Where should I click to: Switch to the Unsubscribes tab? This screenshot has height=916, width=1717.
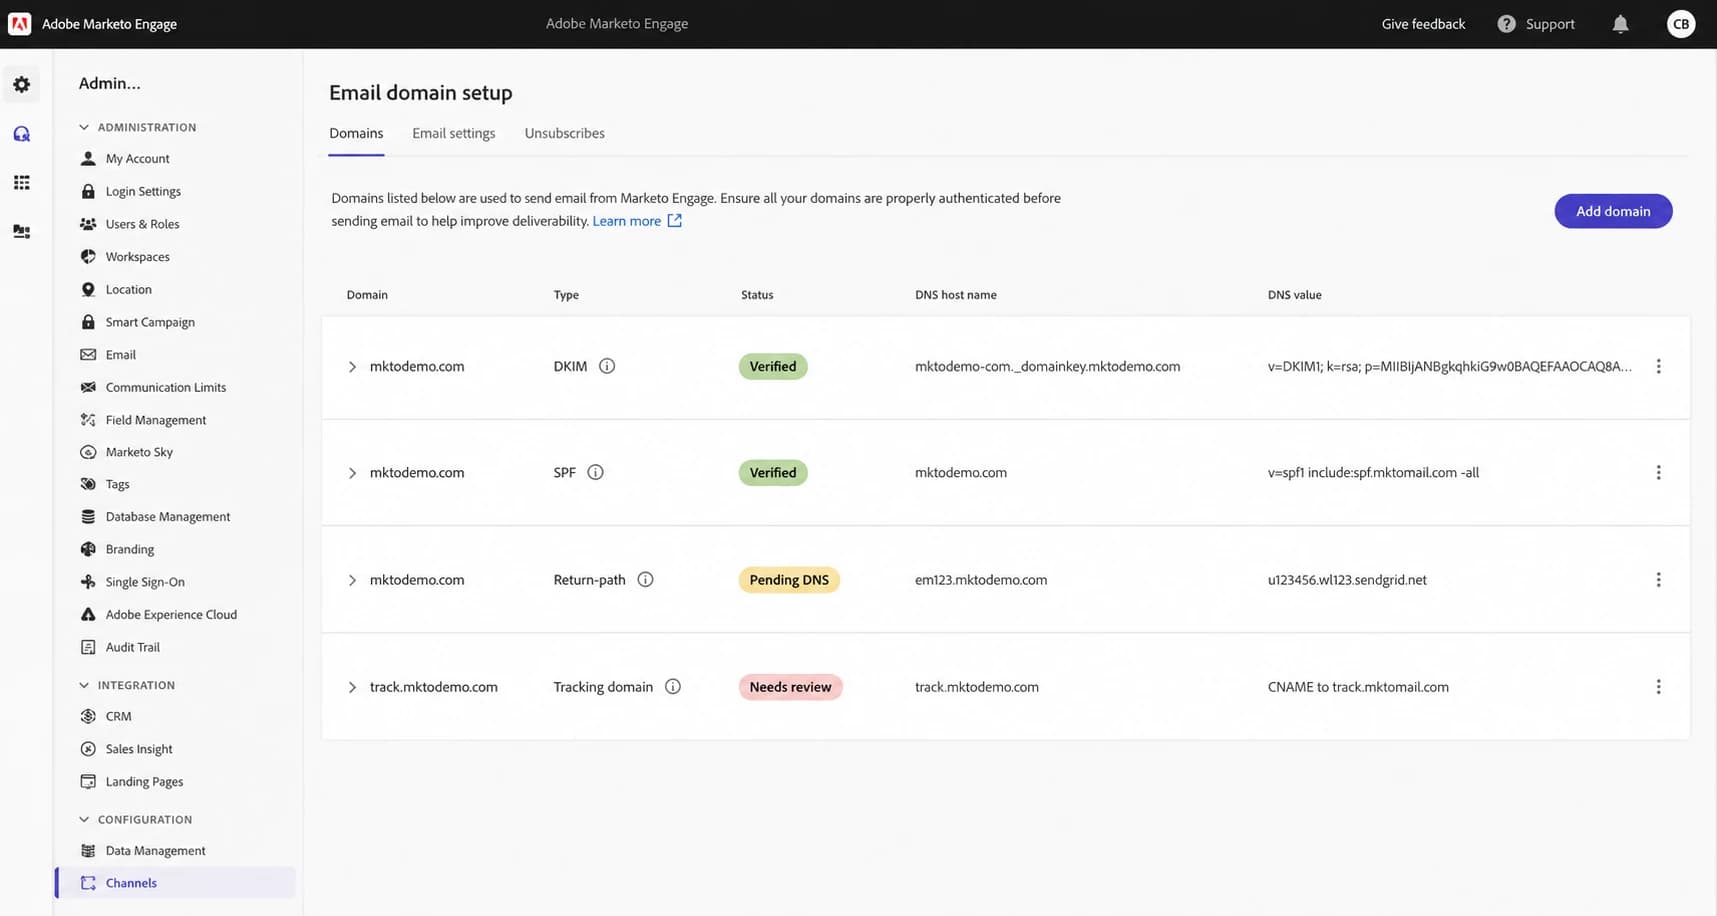(x=564, y=133)
